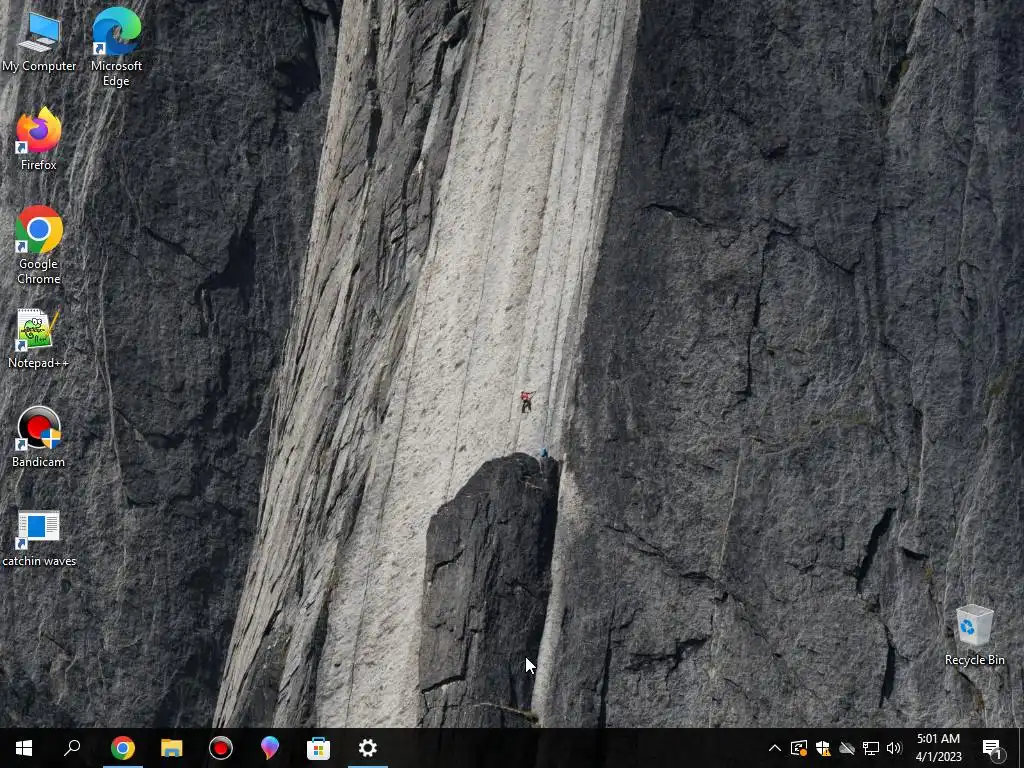Screen dimensions: 1024x768
Task: Click the Show desktop sliver
Action: pyautogui.click(x=1021, y=748)
